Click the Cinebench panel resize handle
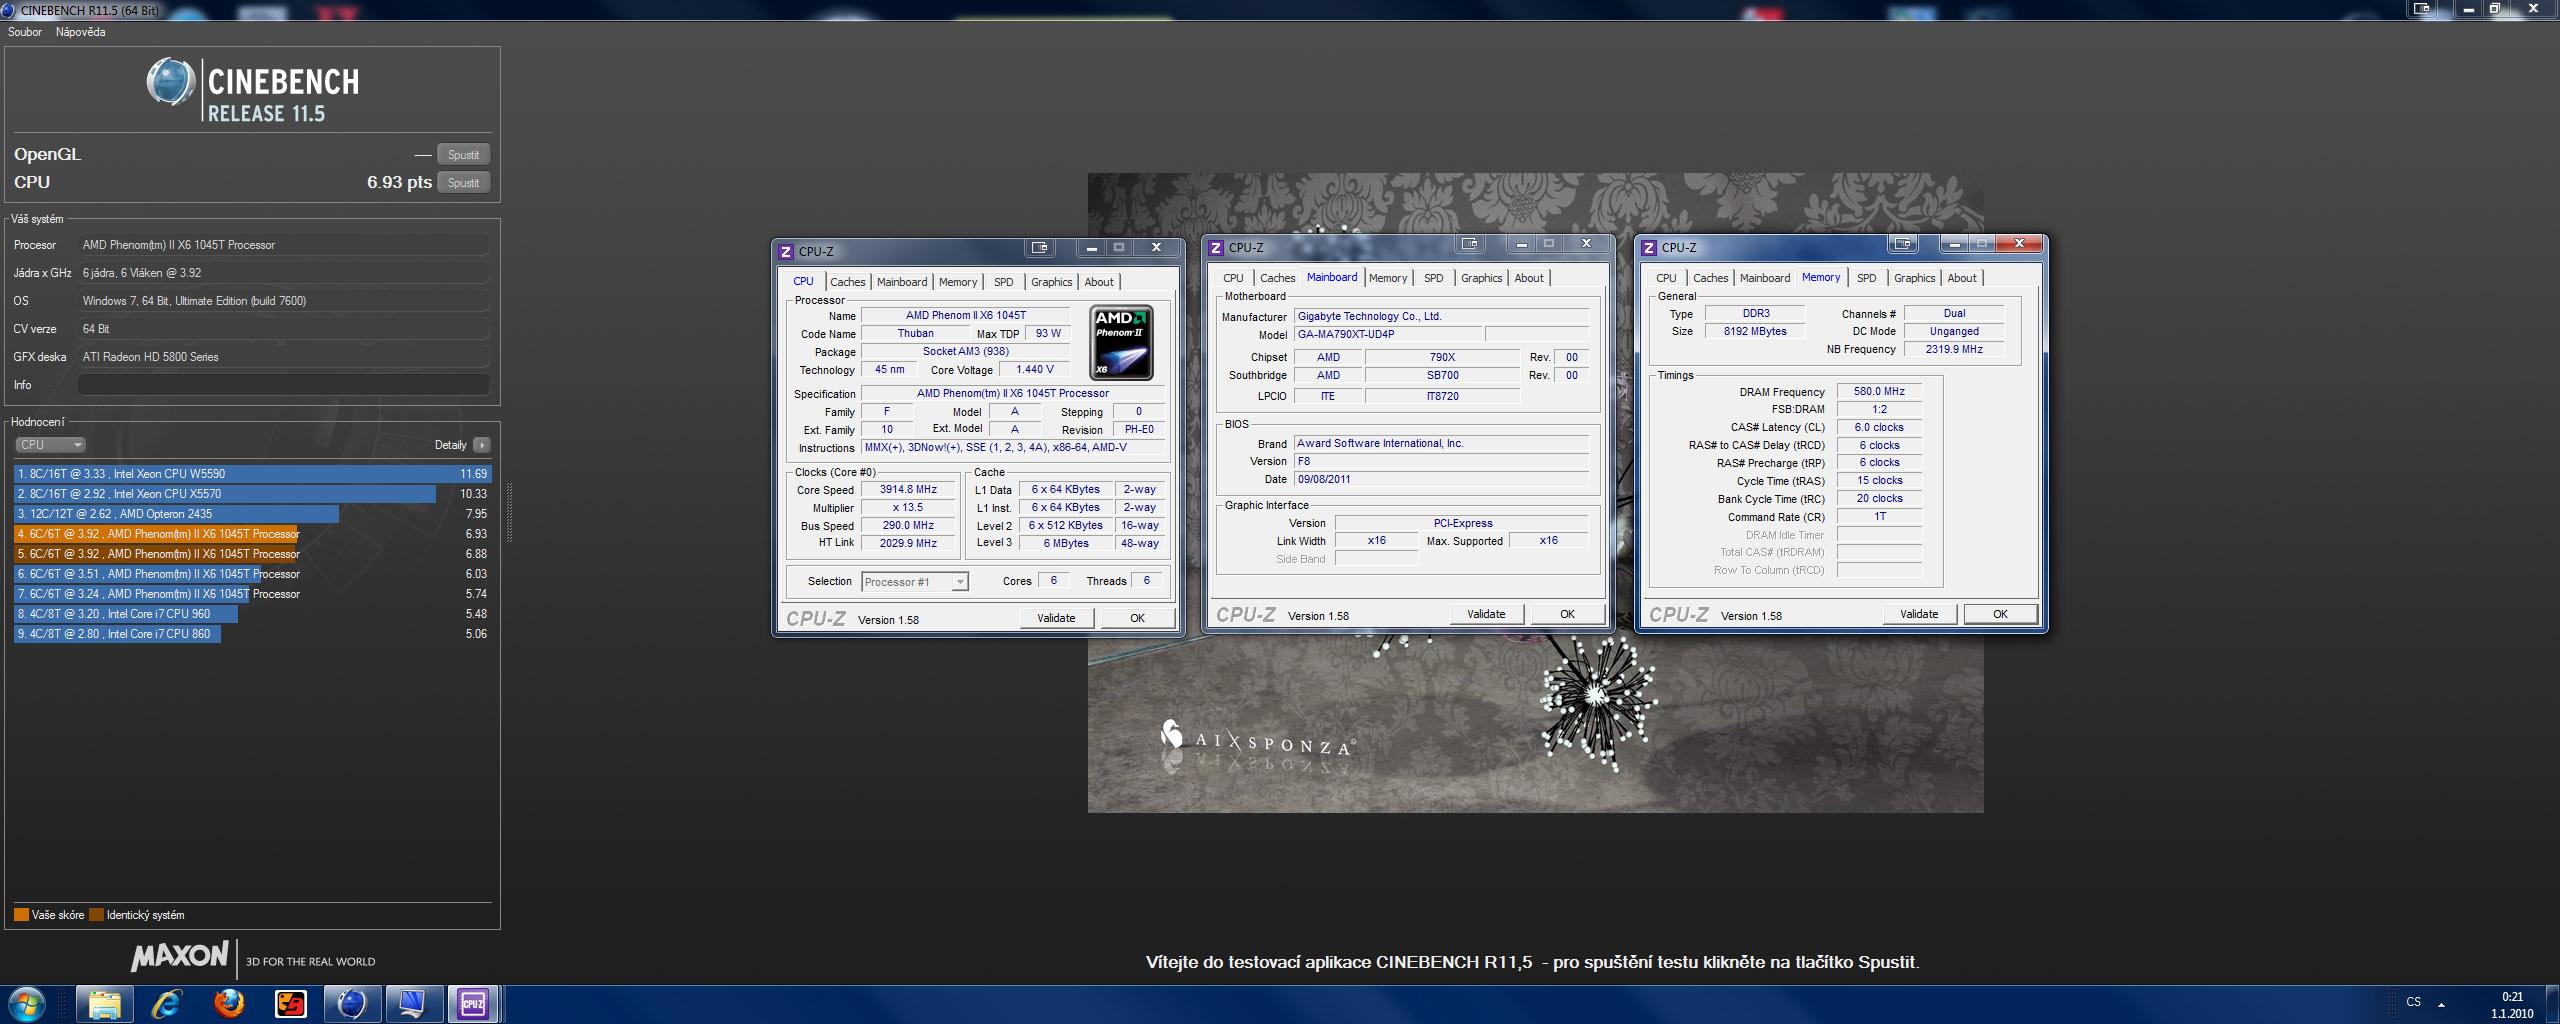2560x1024 pixels. tap(510, 513)
